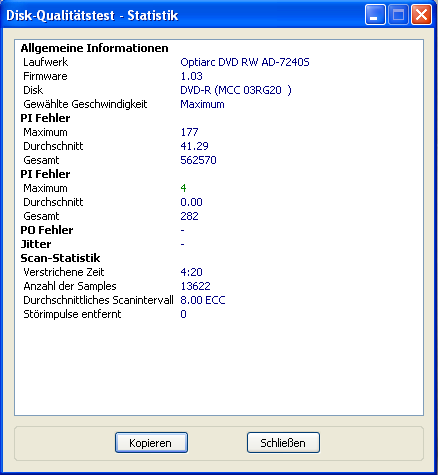Click the Disk value DVD-R MCC 03RG20
The width and height of the screenshot is (439, 476).
pyautogui.click(x=236, y=90)
